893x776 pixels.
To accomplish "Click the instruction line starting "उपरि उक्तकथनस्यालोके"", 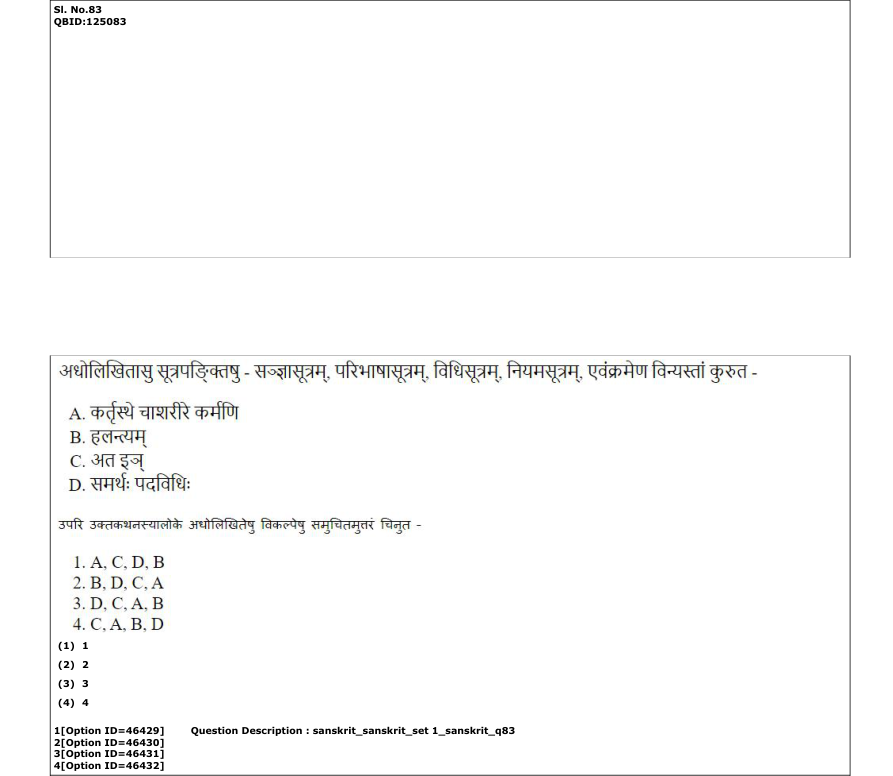I will [240, 525].
